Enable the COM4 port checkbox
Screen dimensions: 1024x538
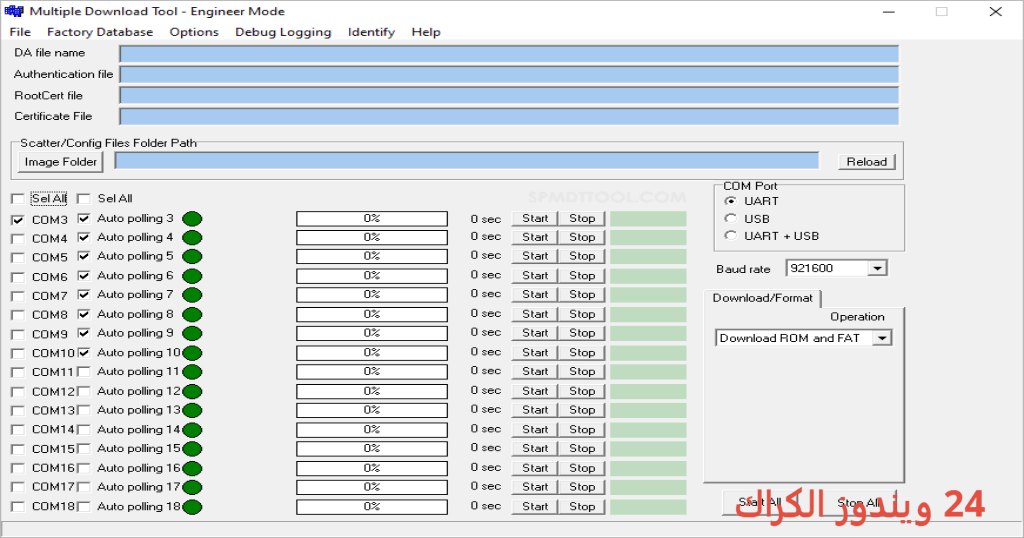pos(18,239)
